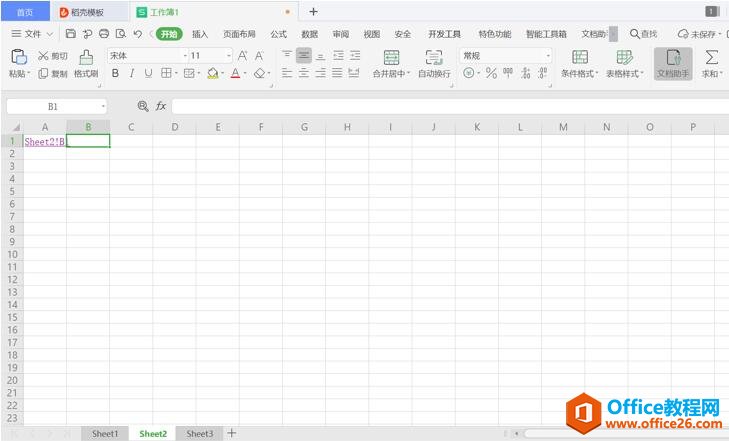729x441 pixels.
Task: Apply thousands separator style
Action: 508,73
